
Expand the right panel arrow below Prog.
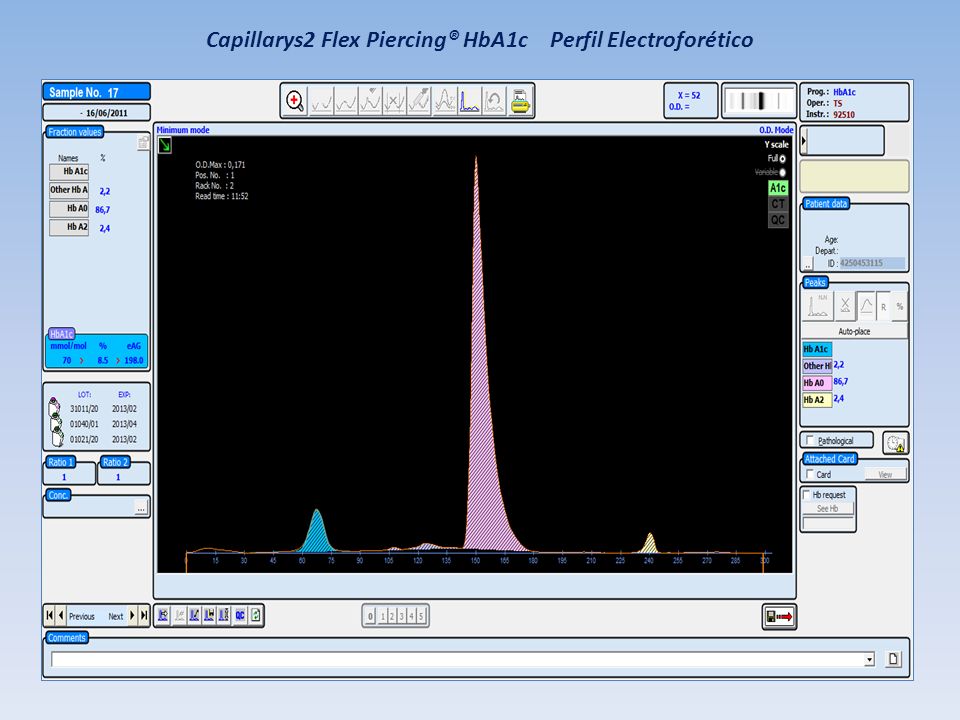point(804,141)
